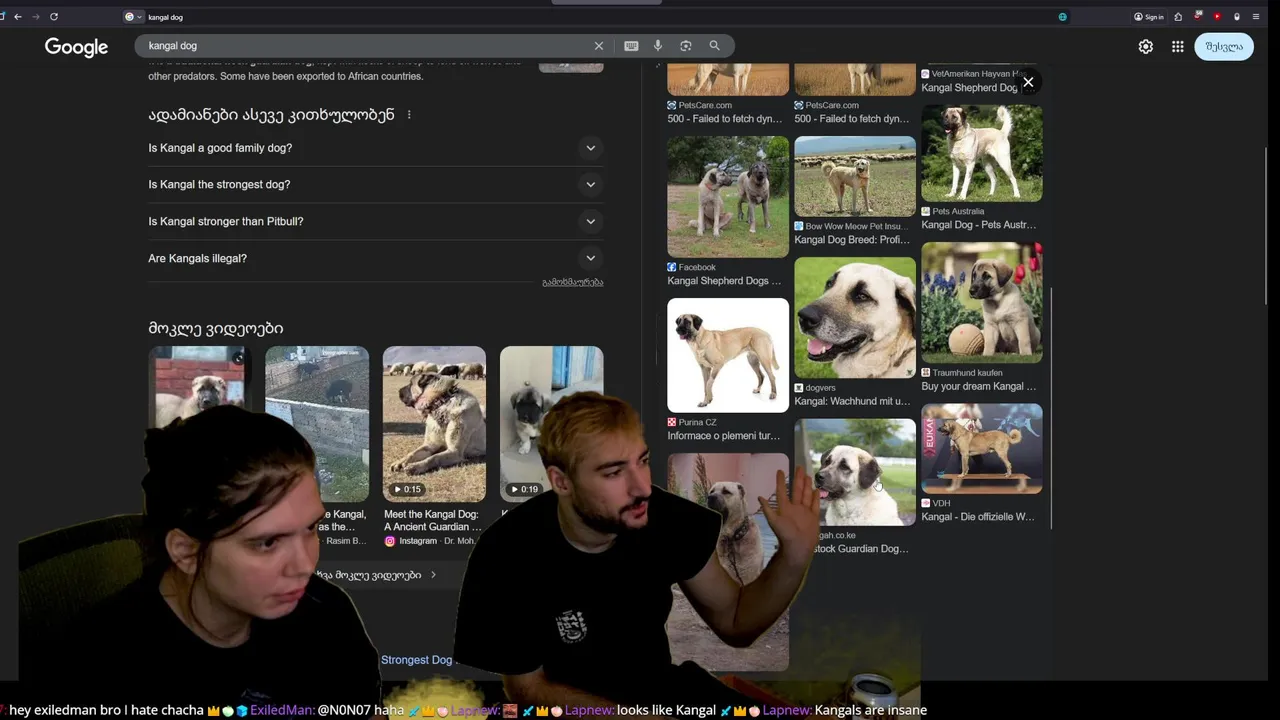Screen dimensions: 1280x720
Task: Click the mouse-shaped extension icon
Action: coord(1237,17)
